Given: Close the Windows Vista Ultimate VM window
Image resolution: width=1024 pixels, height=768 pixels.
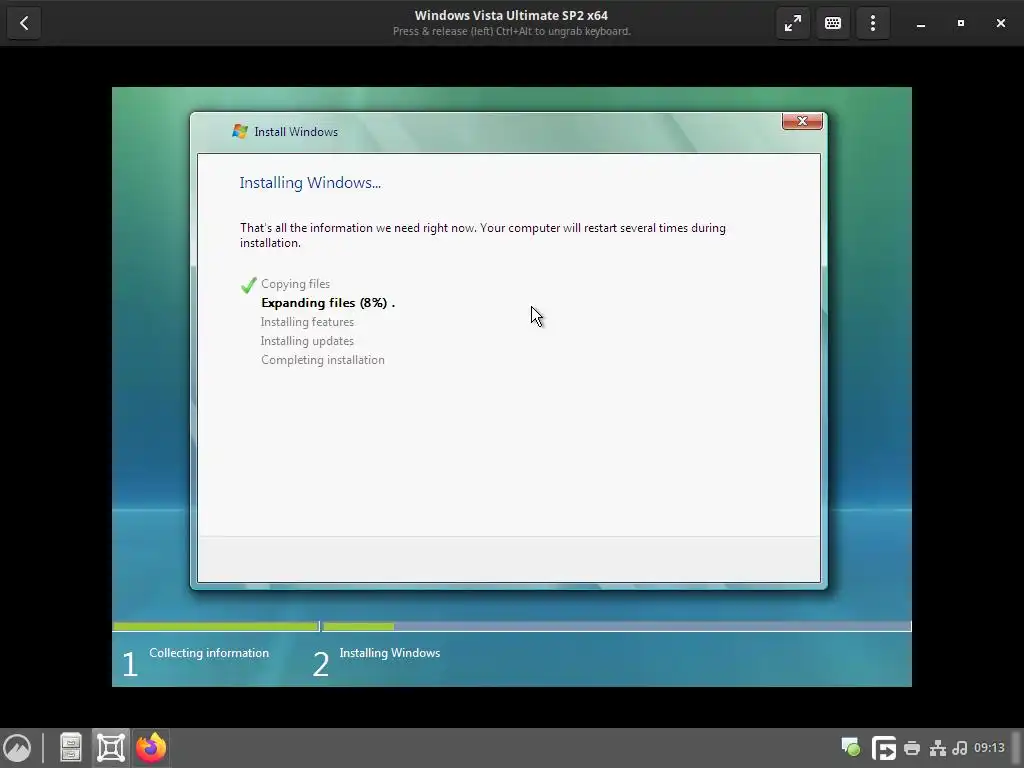Looking at the screenshot, I should (1000, 24).
